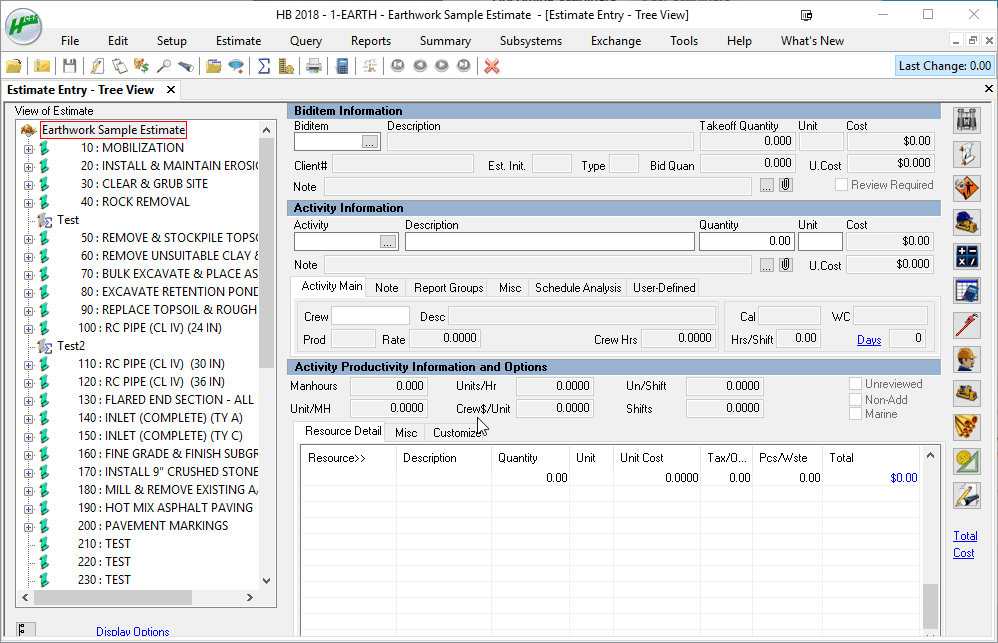Click the Days link near Crew Hrs

point(868,339)
